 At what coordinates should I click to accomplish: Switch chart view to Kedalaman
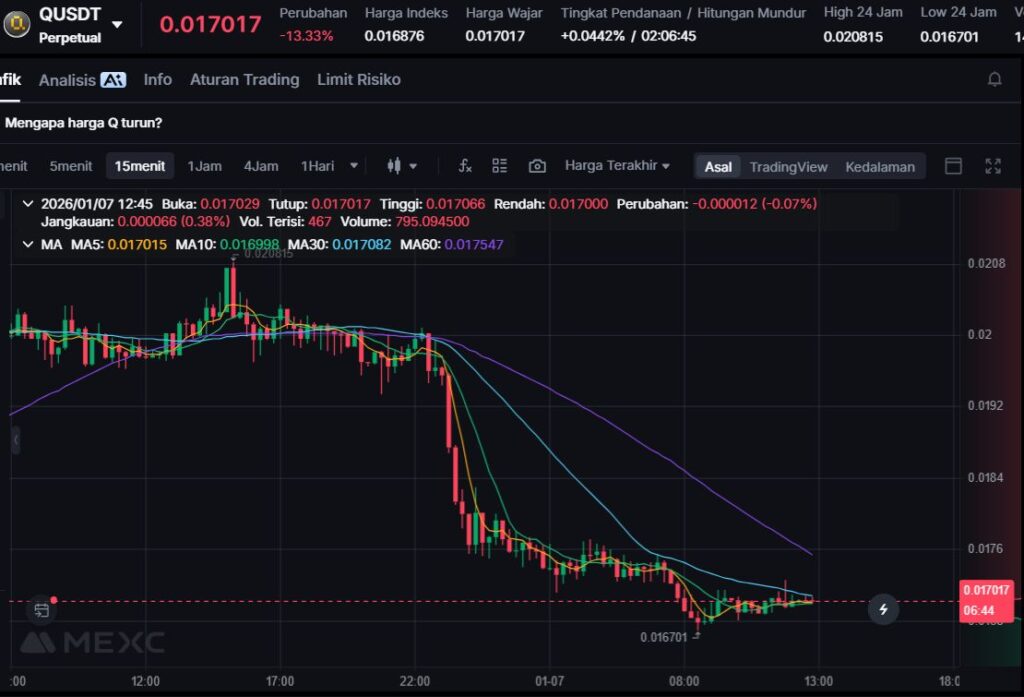point(879,167)
